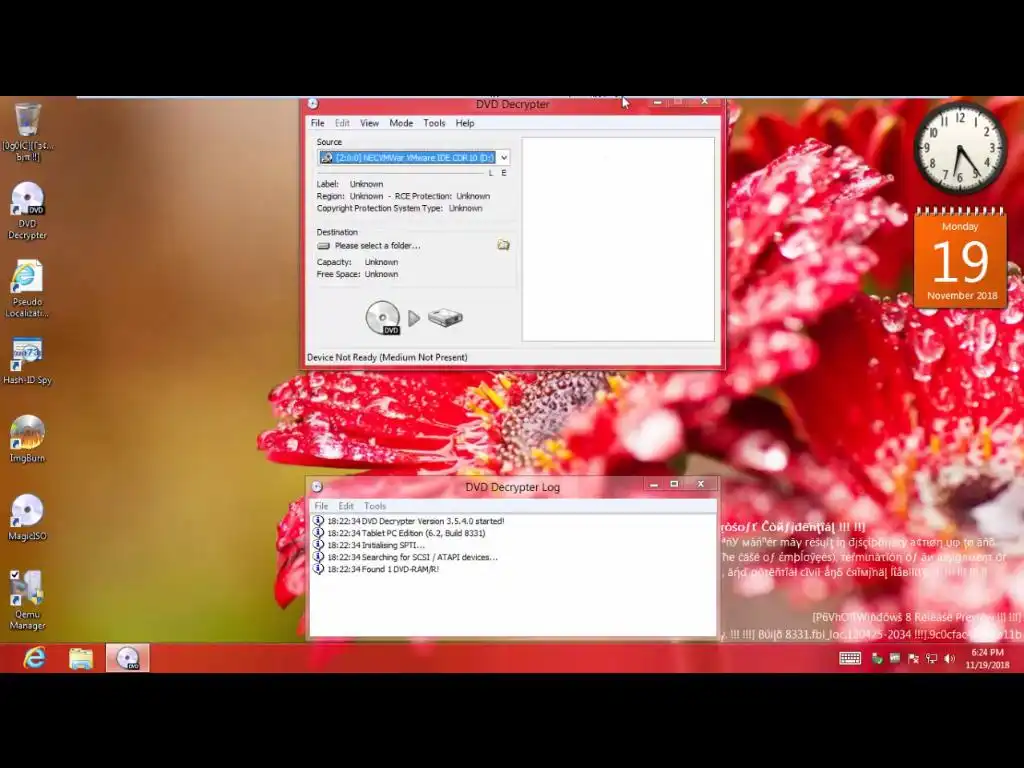This screenshot has width=1024, height=768.
Task: Click the volume speaker tray icon
Action: (x=950, y=658)
